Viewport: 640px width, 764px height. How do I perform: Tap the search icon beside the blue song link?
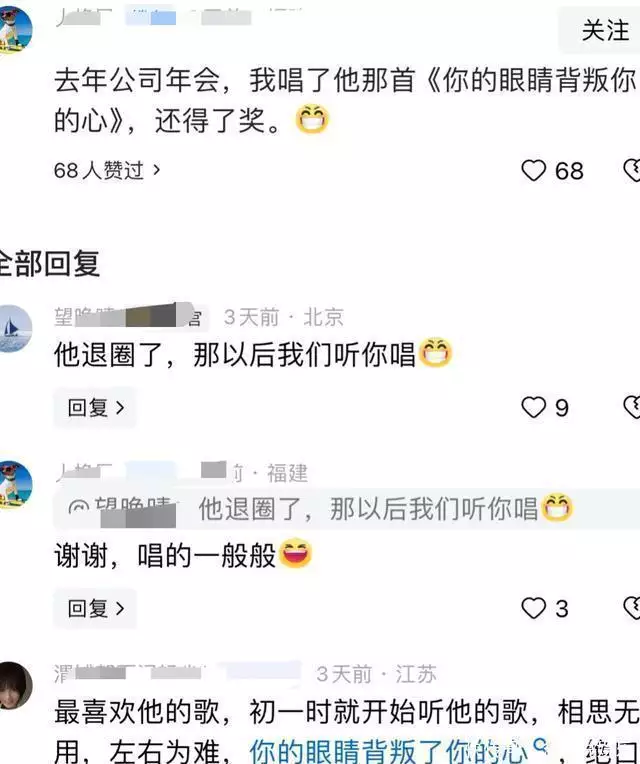[x=540, y=746]
